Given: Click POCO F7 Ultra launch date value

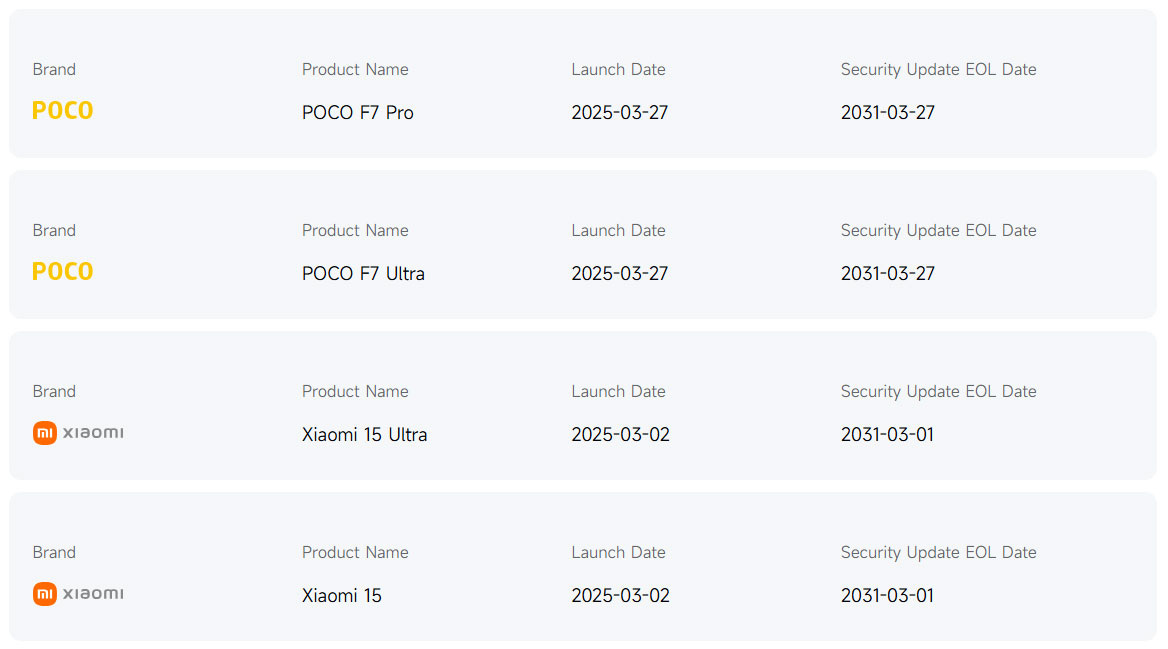Looking at the screenshot, I should (619, 274).
